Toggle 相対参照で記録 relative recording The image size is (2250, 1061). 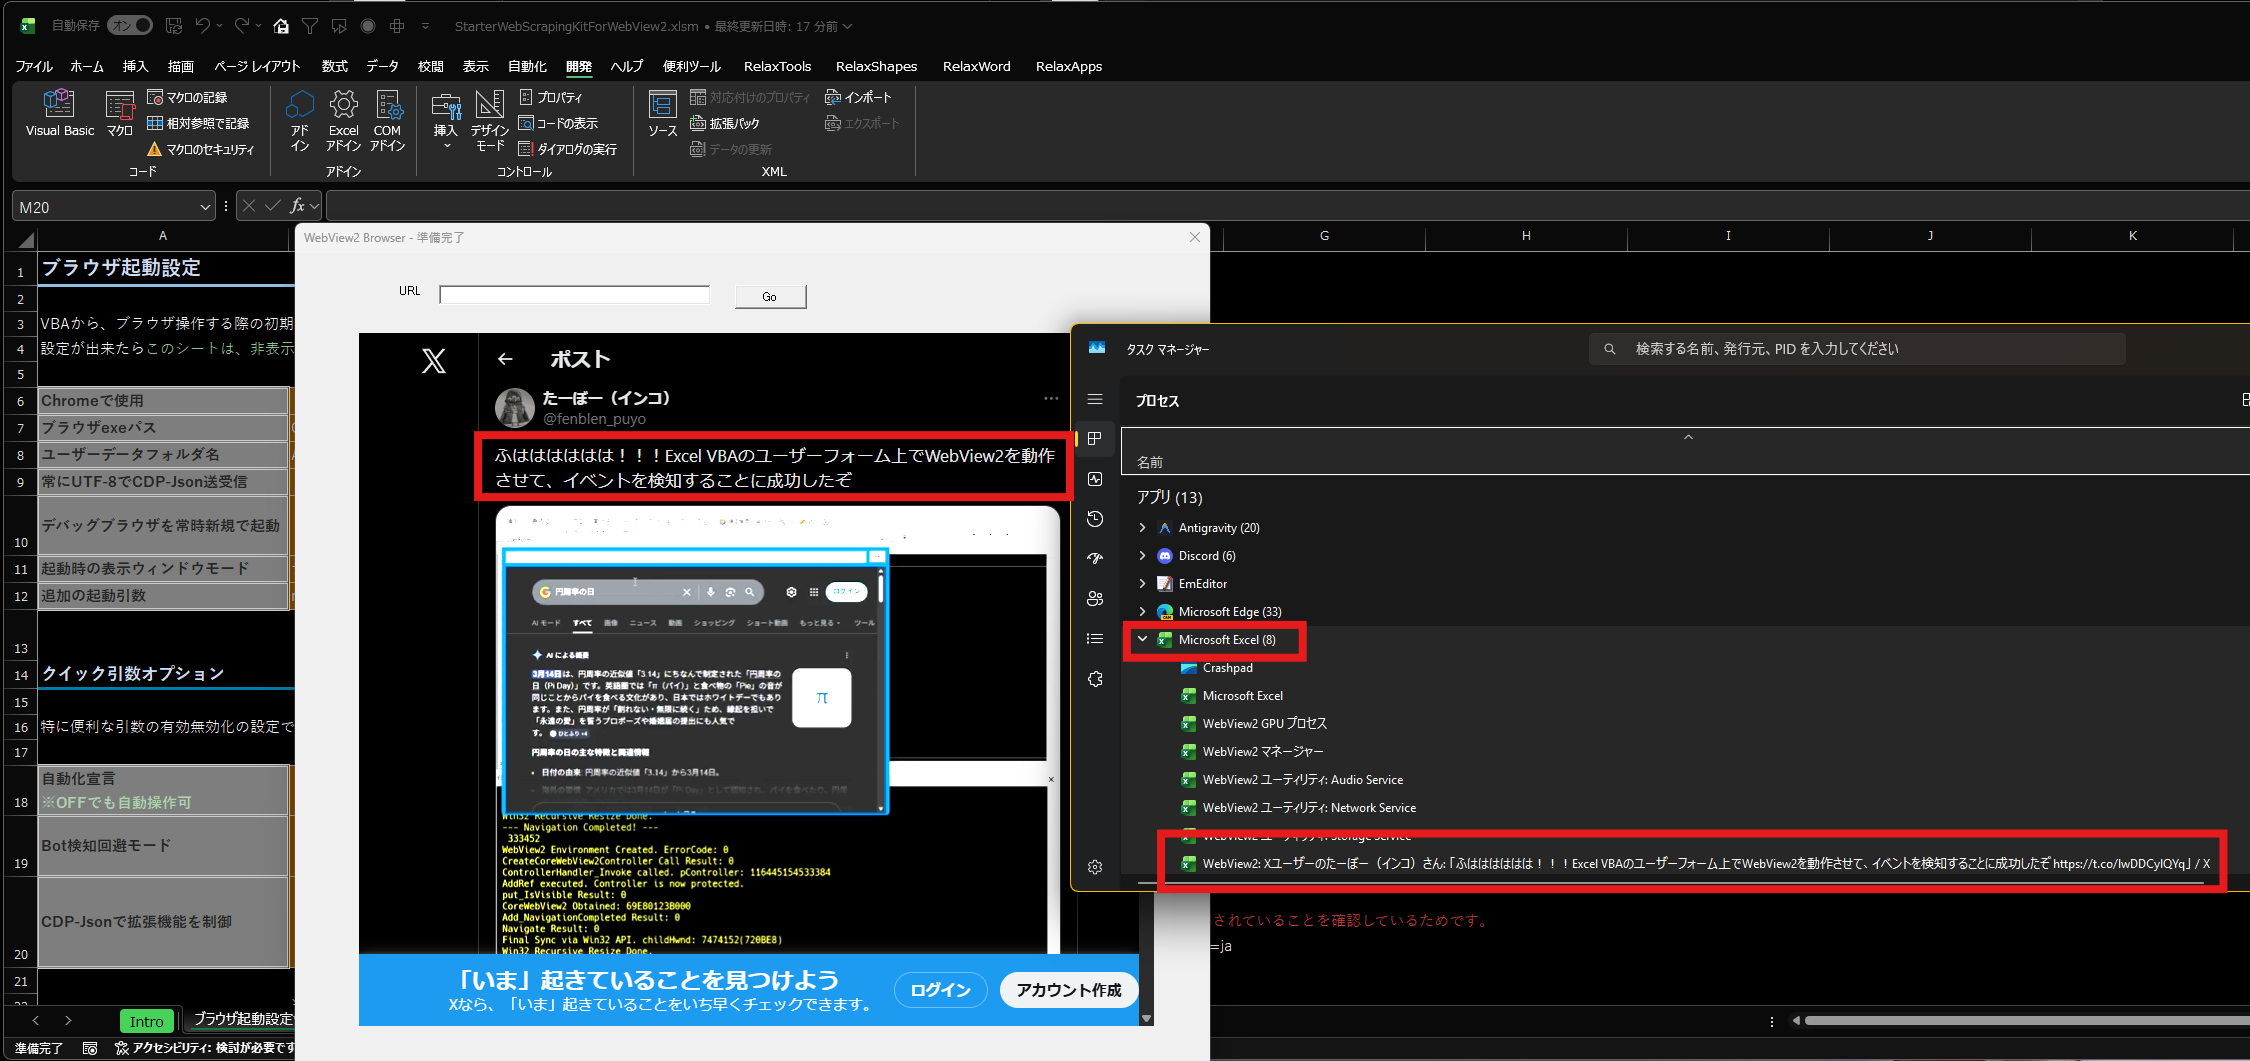click(198, 123)
